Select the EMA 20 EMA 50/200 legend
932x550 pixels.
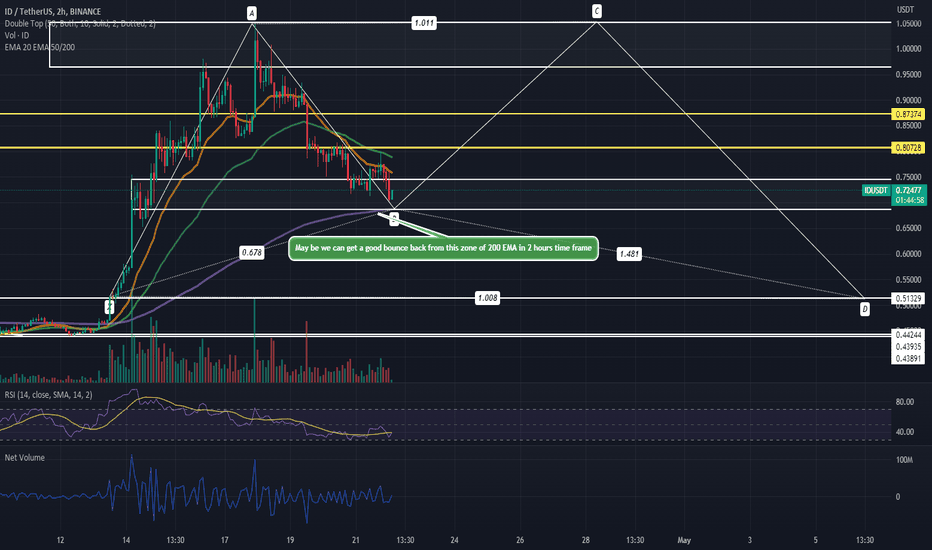[40, 48]
